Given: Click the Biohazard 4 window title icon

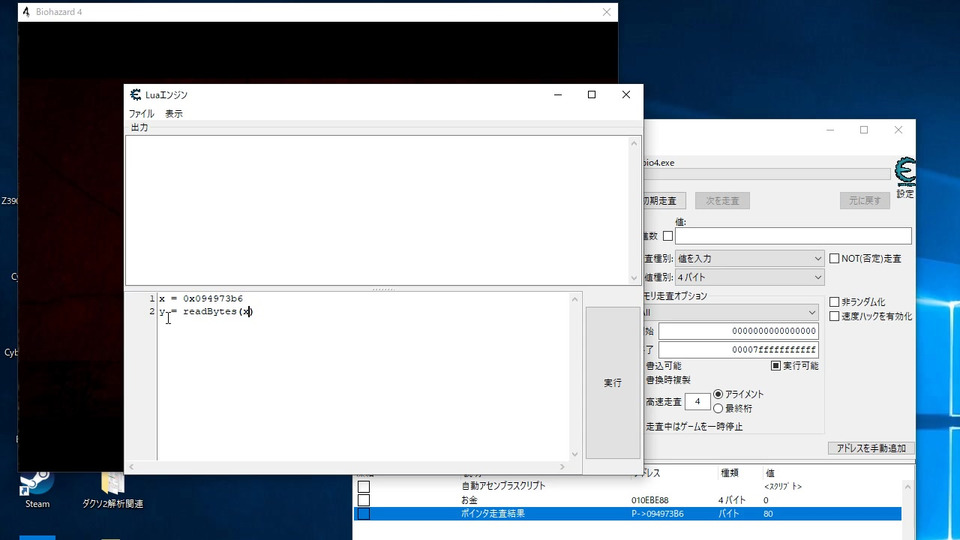Looking at the screenshot, I should coord(26,12).
